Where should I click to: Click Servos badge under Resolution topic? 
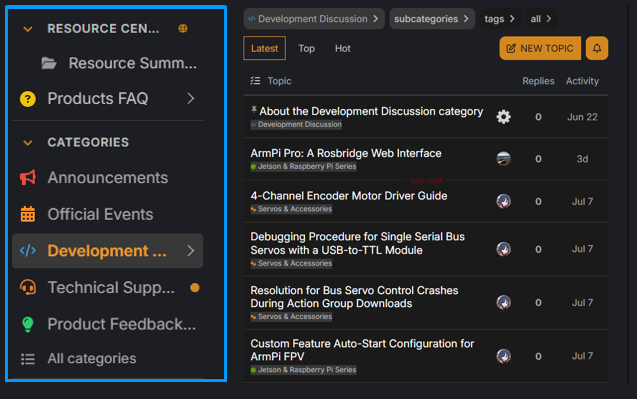point(291,317)
